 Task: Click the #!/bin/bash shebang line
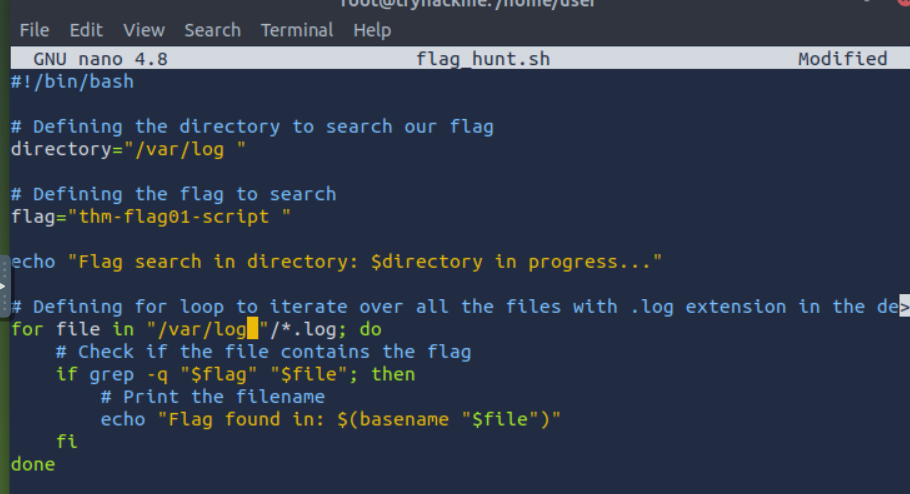pos(73,81)
